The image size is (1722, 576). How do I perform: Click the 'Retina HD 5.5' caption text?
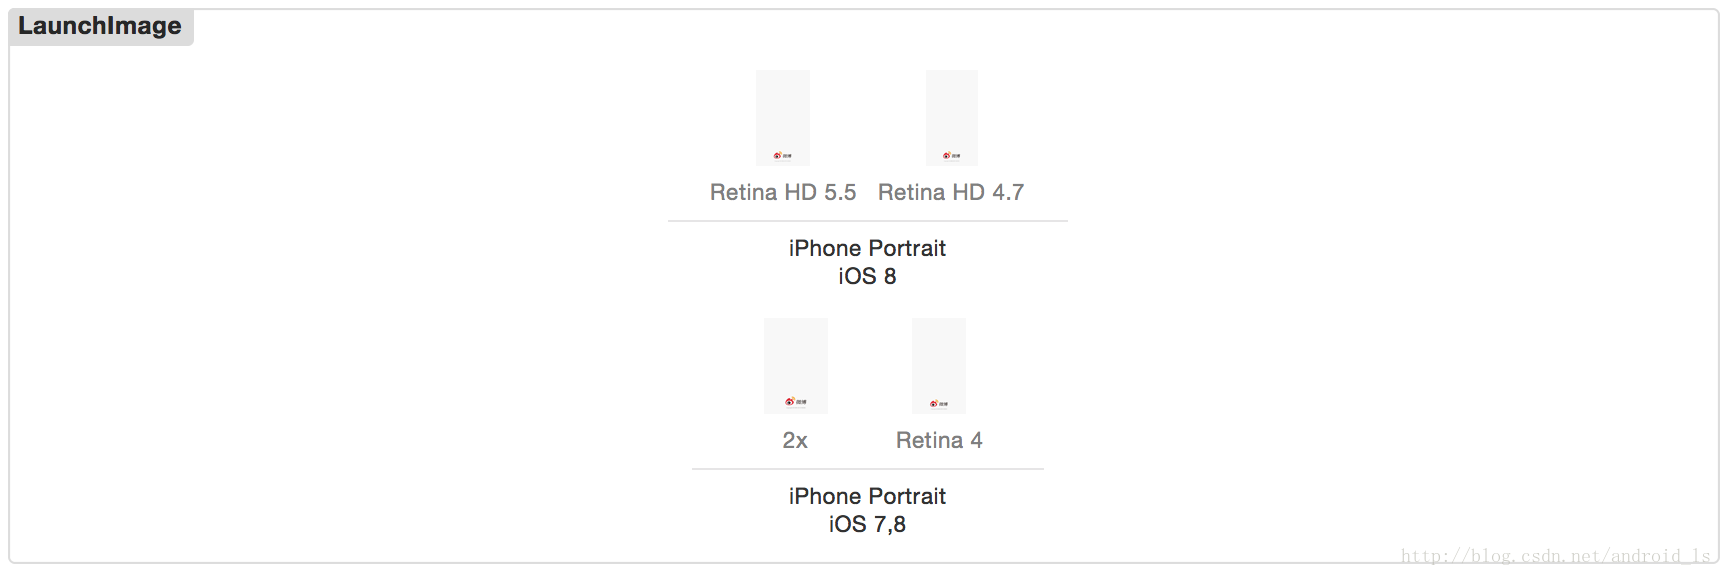(783, 192)
